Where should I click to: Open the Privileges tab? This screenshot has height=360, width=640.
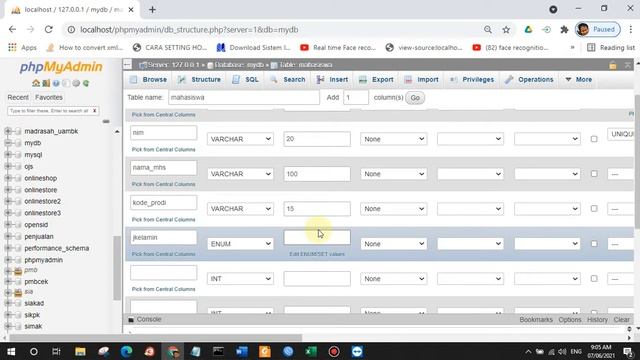pyautogui.click(x=472, y=79)
